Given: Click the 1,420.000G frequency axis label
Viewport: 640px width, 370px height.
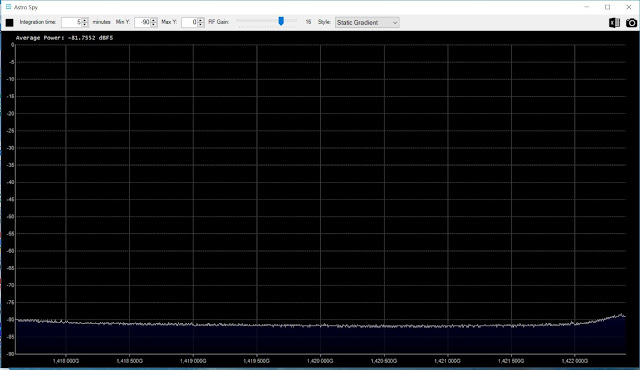Looking at the screenshot, I should pyautogui.click(x=320, y=361).
